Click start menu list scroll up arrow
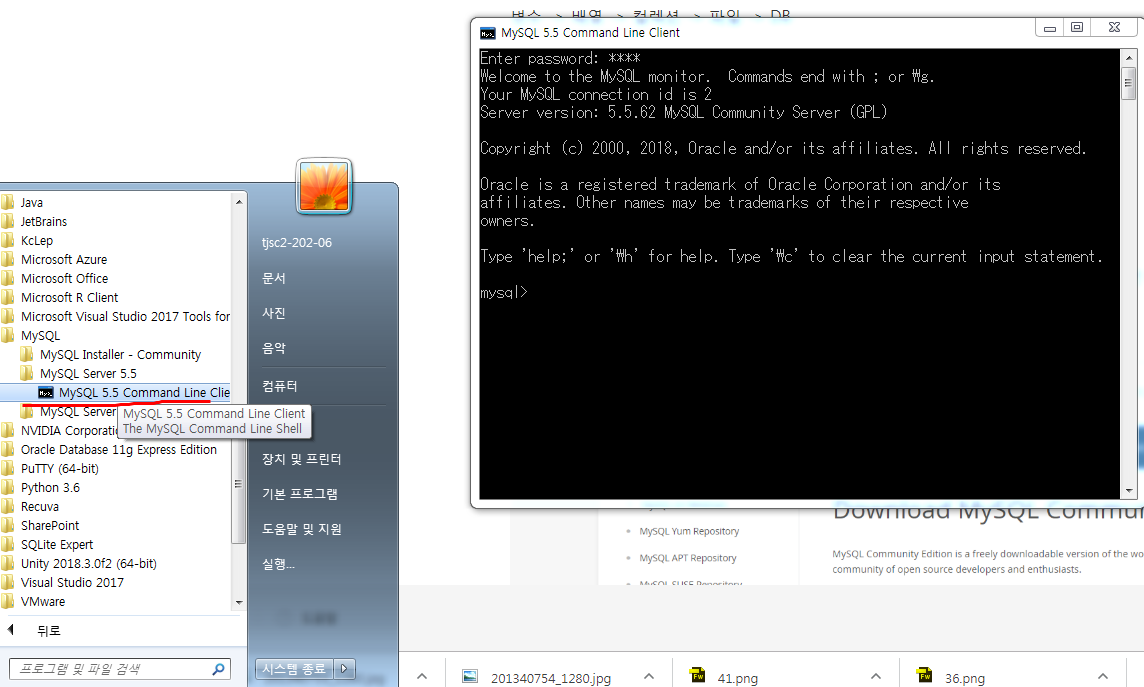The width and height of the screenshot is (1144, 687). click(x=239, y=201)
